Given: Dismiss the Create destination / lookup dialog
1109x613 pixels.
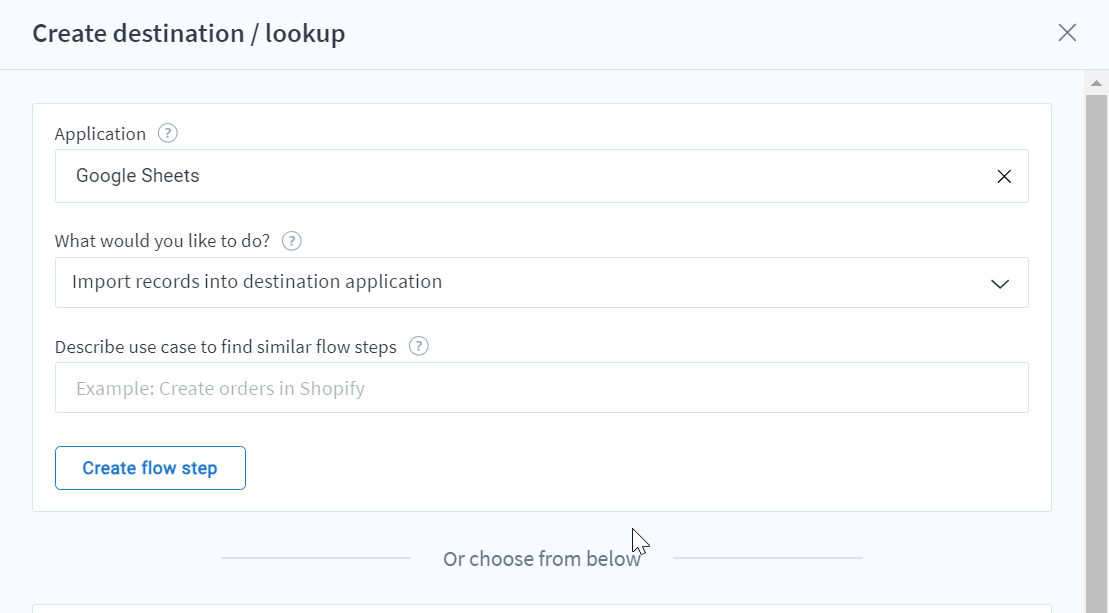Looking at the screenshot, I should (1067, 32).
